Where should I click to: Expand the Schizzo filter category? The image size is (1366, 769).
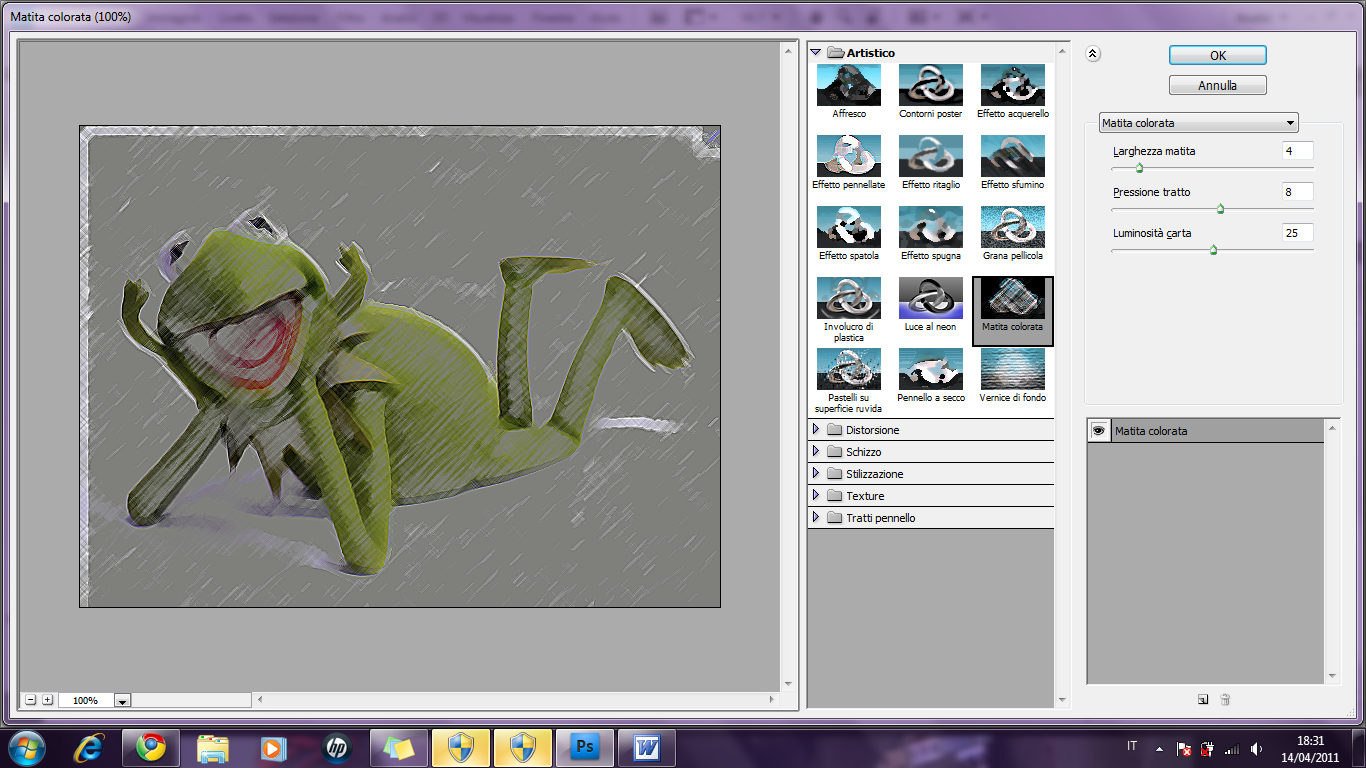pos(816,452)
